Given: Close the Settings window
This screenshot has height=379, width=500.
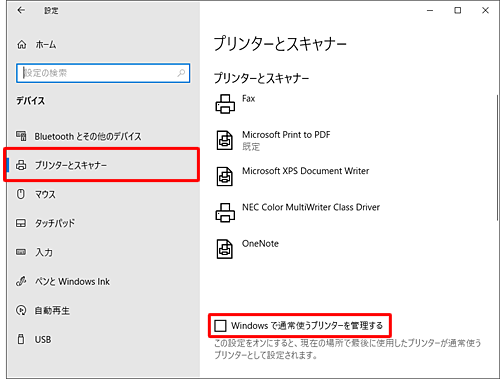Looking at the screenshot, I should tap(485, 10).
